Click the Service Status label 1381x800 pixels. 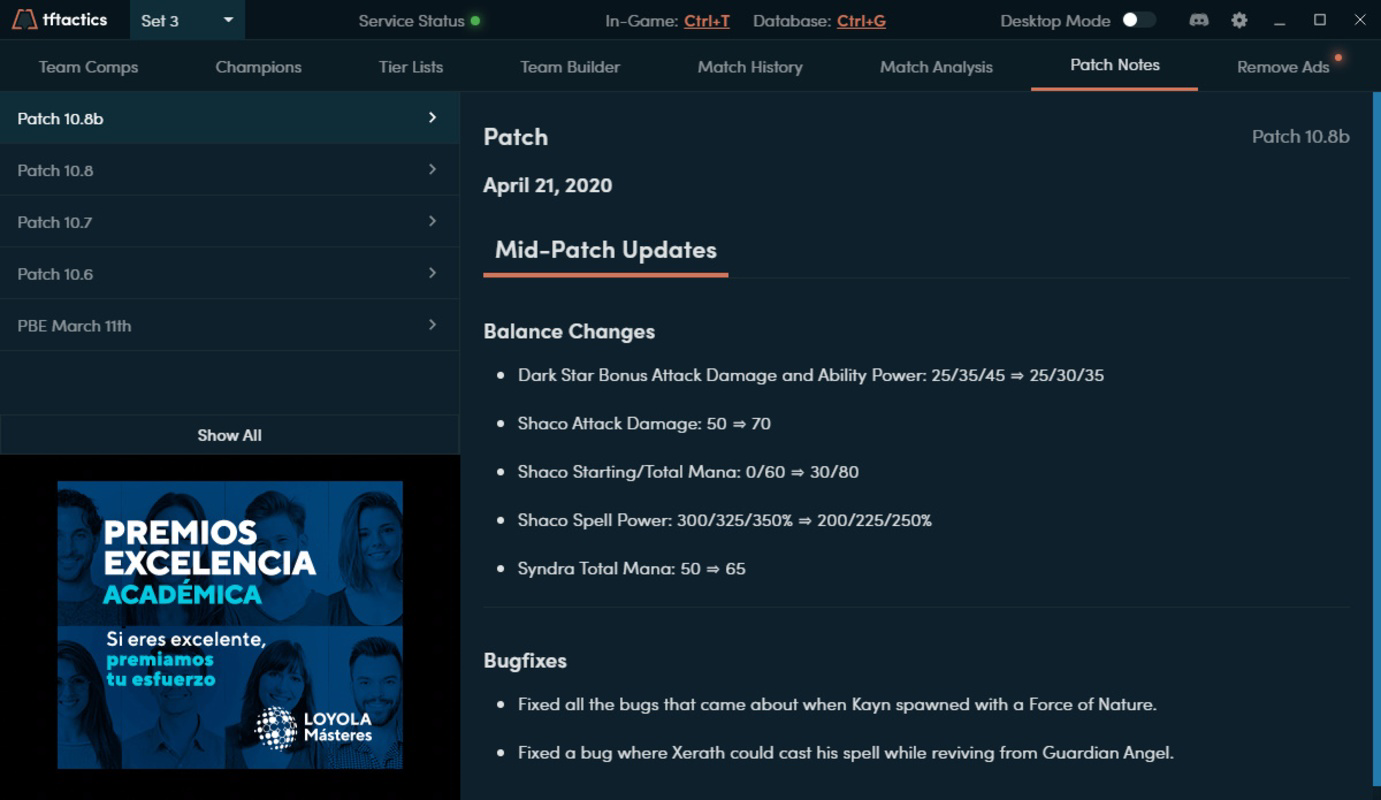click(411, 21)
